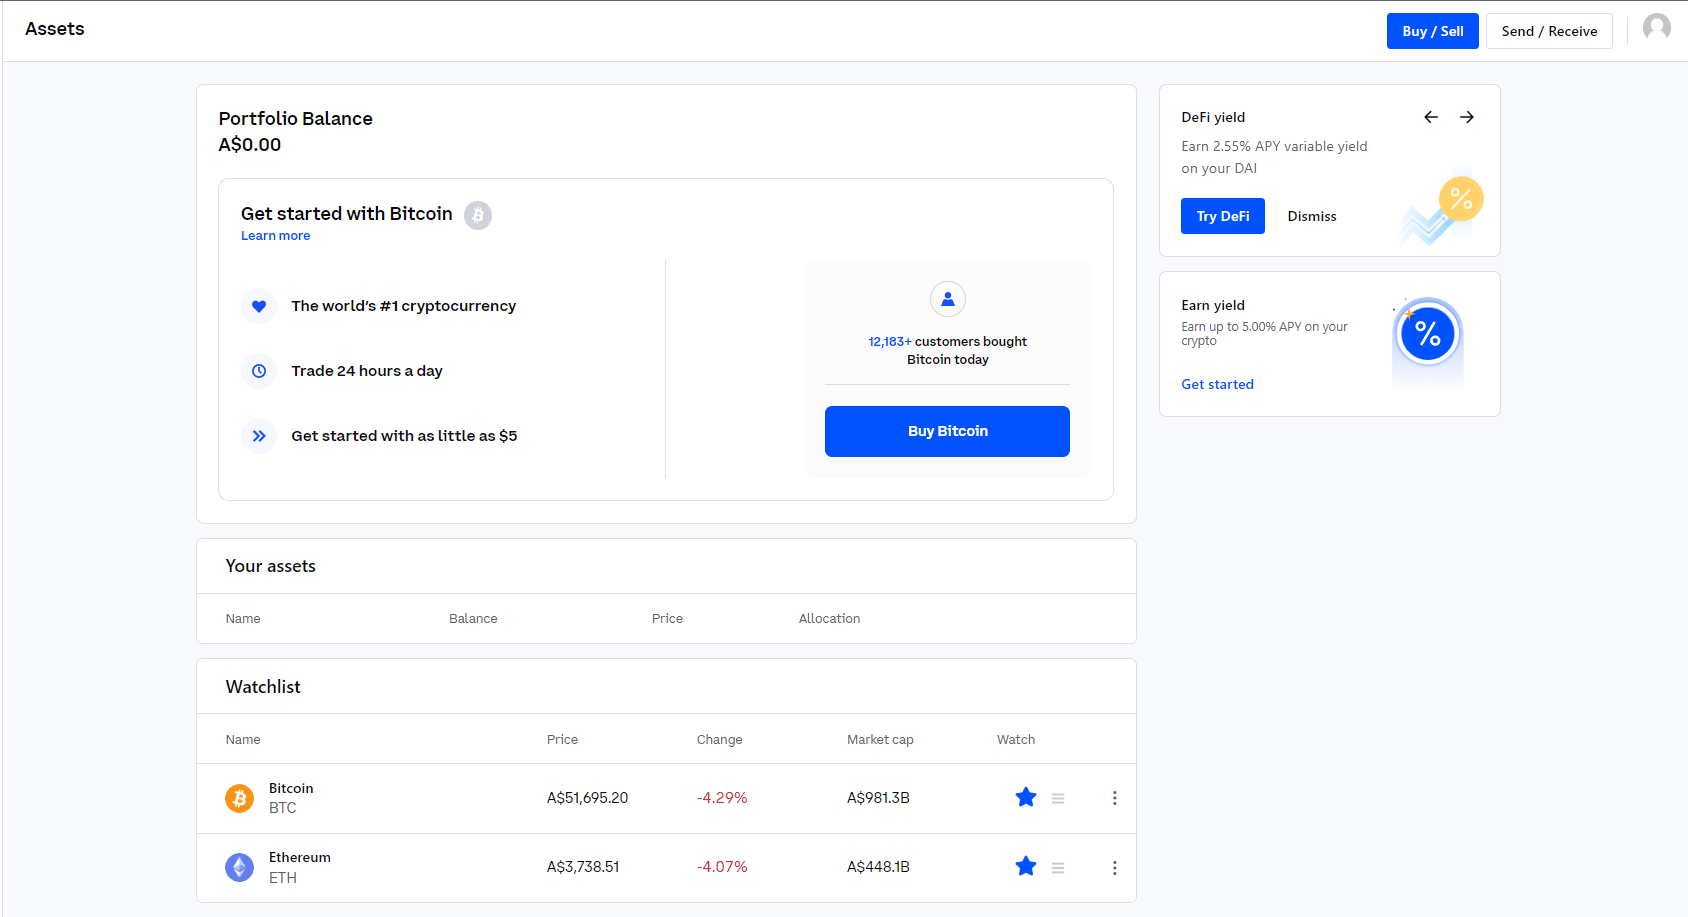The image size is (1688, 917).
Task: Click the Watchlist section heading
Action: 263,687
